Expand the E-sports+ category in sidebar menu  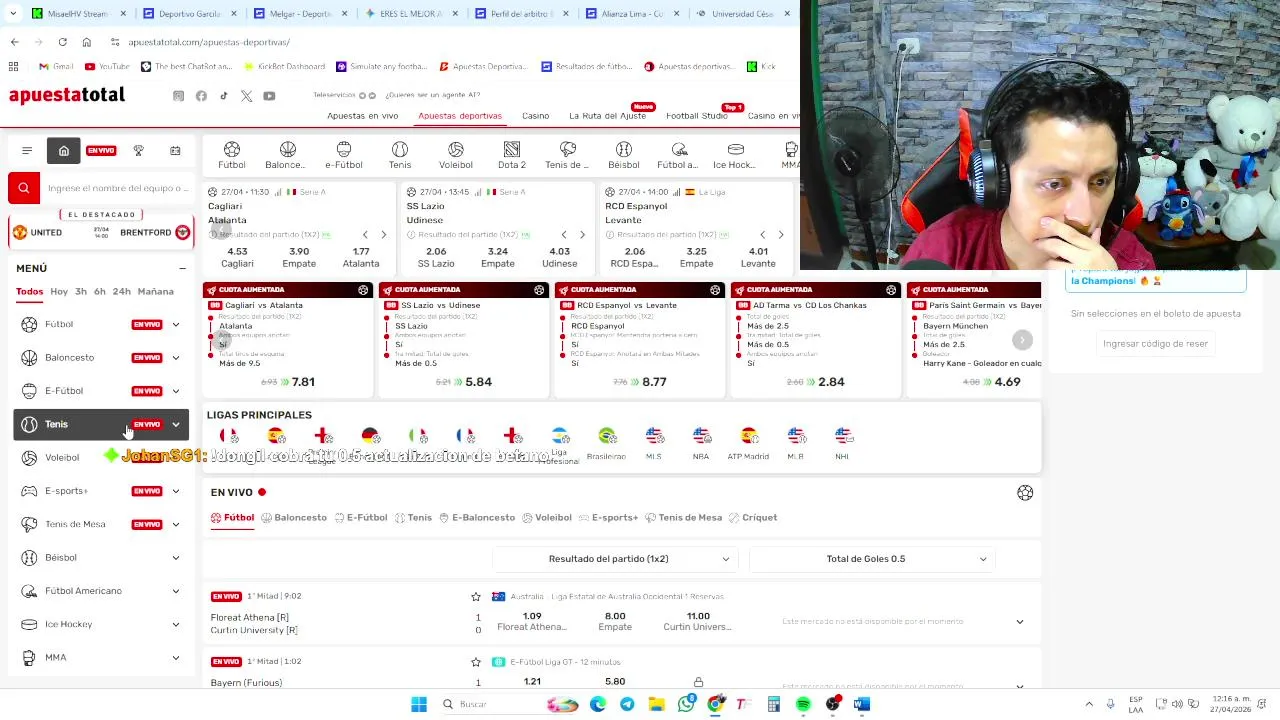pos(176,491)
